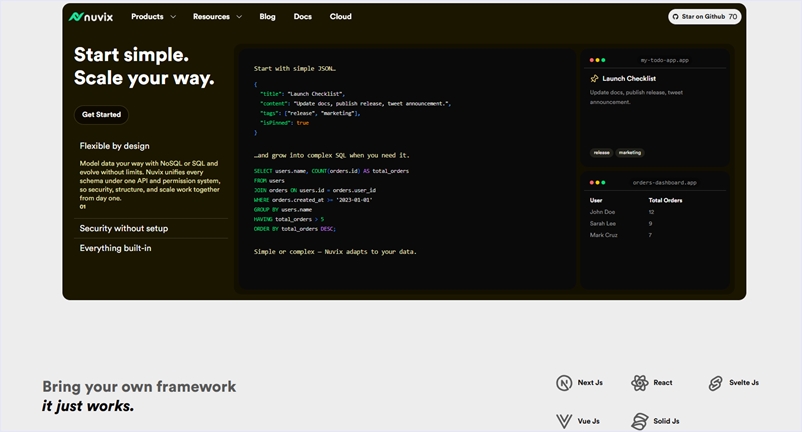The height and width of the screenshot is (432, 802).
Task: Select the Svelte Js framework icon
Action: [x=715, y=383]
